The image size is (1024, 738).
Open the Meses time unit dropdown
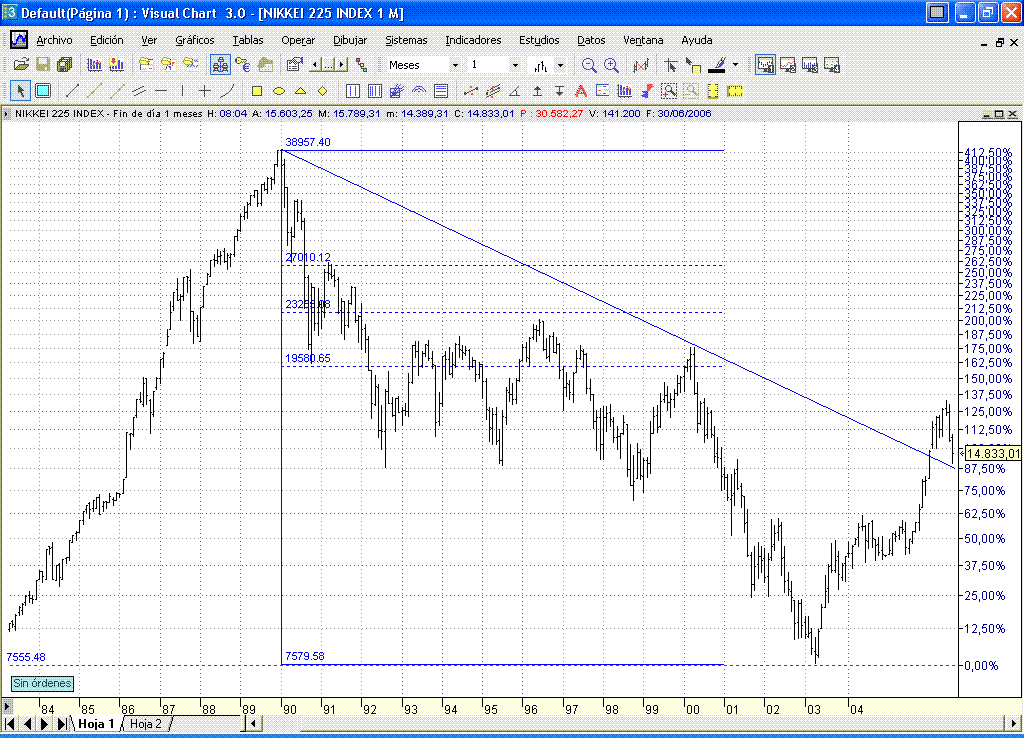point(455,65)
